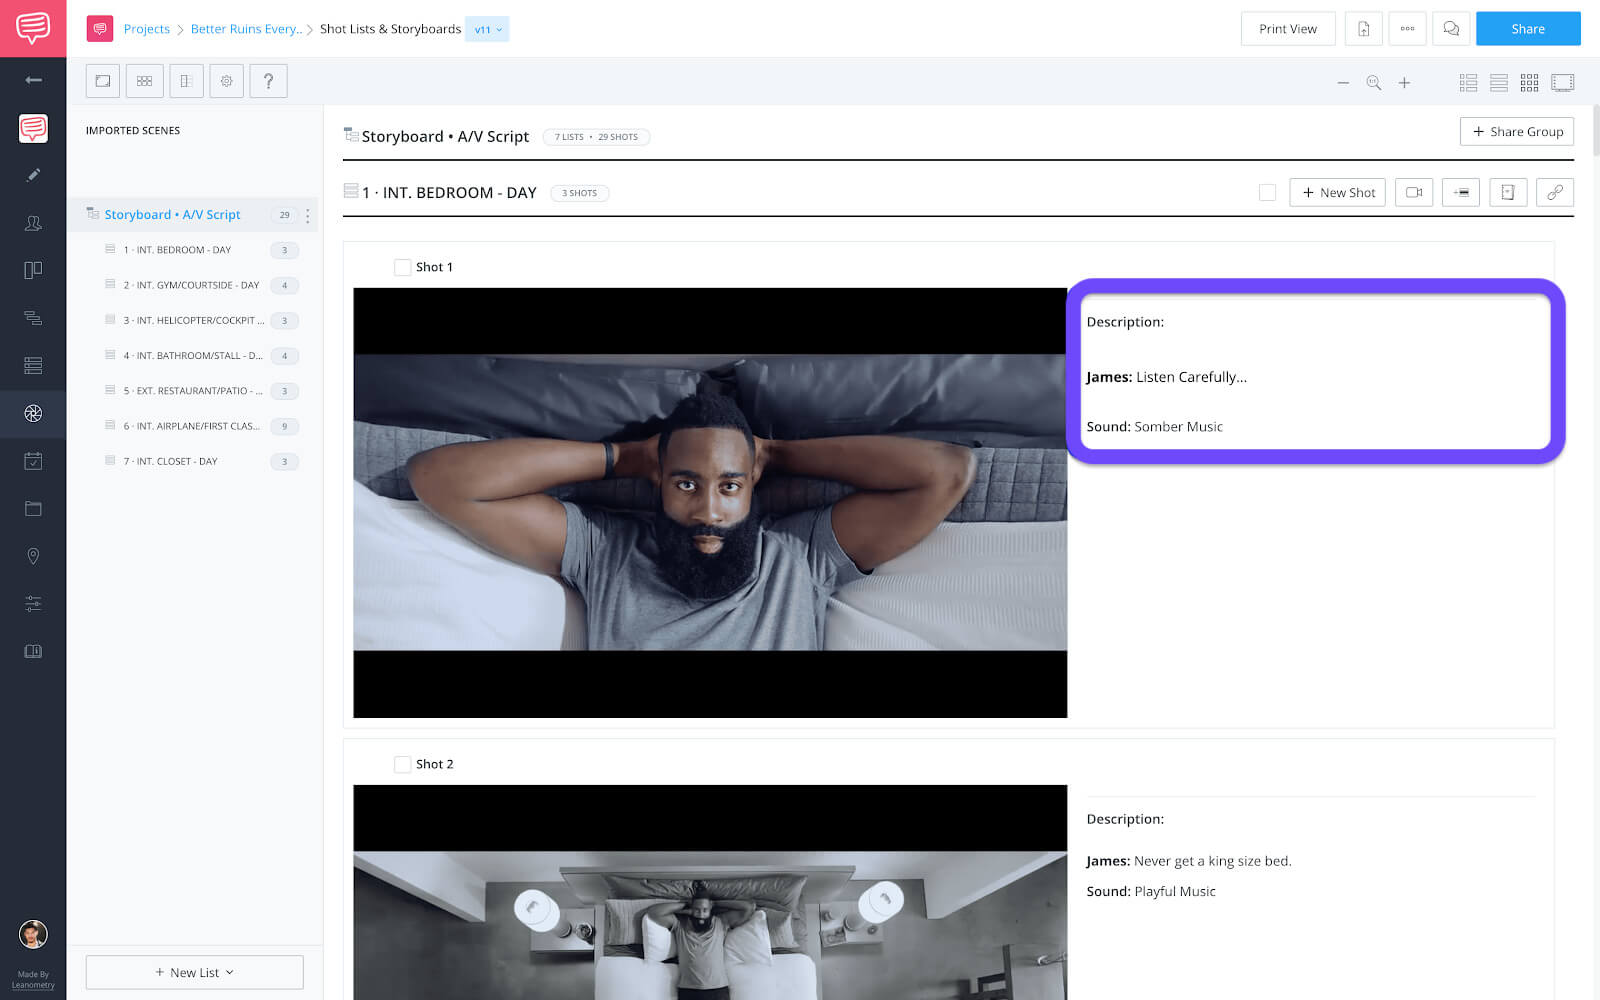Select the grid layout toolbar icon

(x=144, y=81)
